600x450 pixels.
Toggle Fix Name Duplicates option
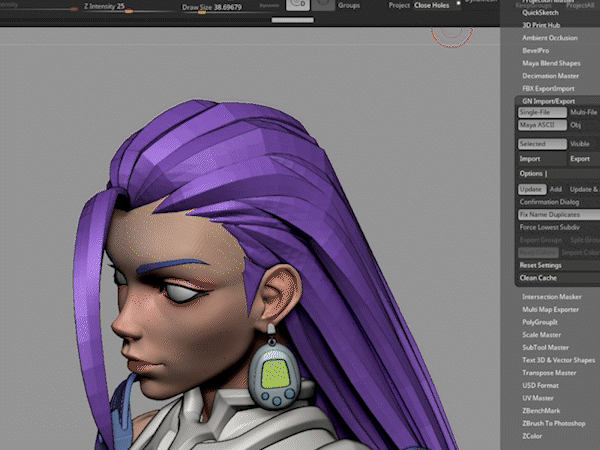tap(559, 215)
